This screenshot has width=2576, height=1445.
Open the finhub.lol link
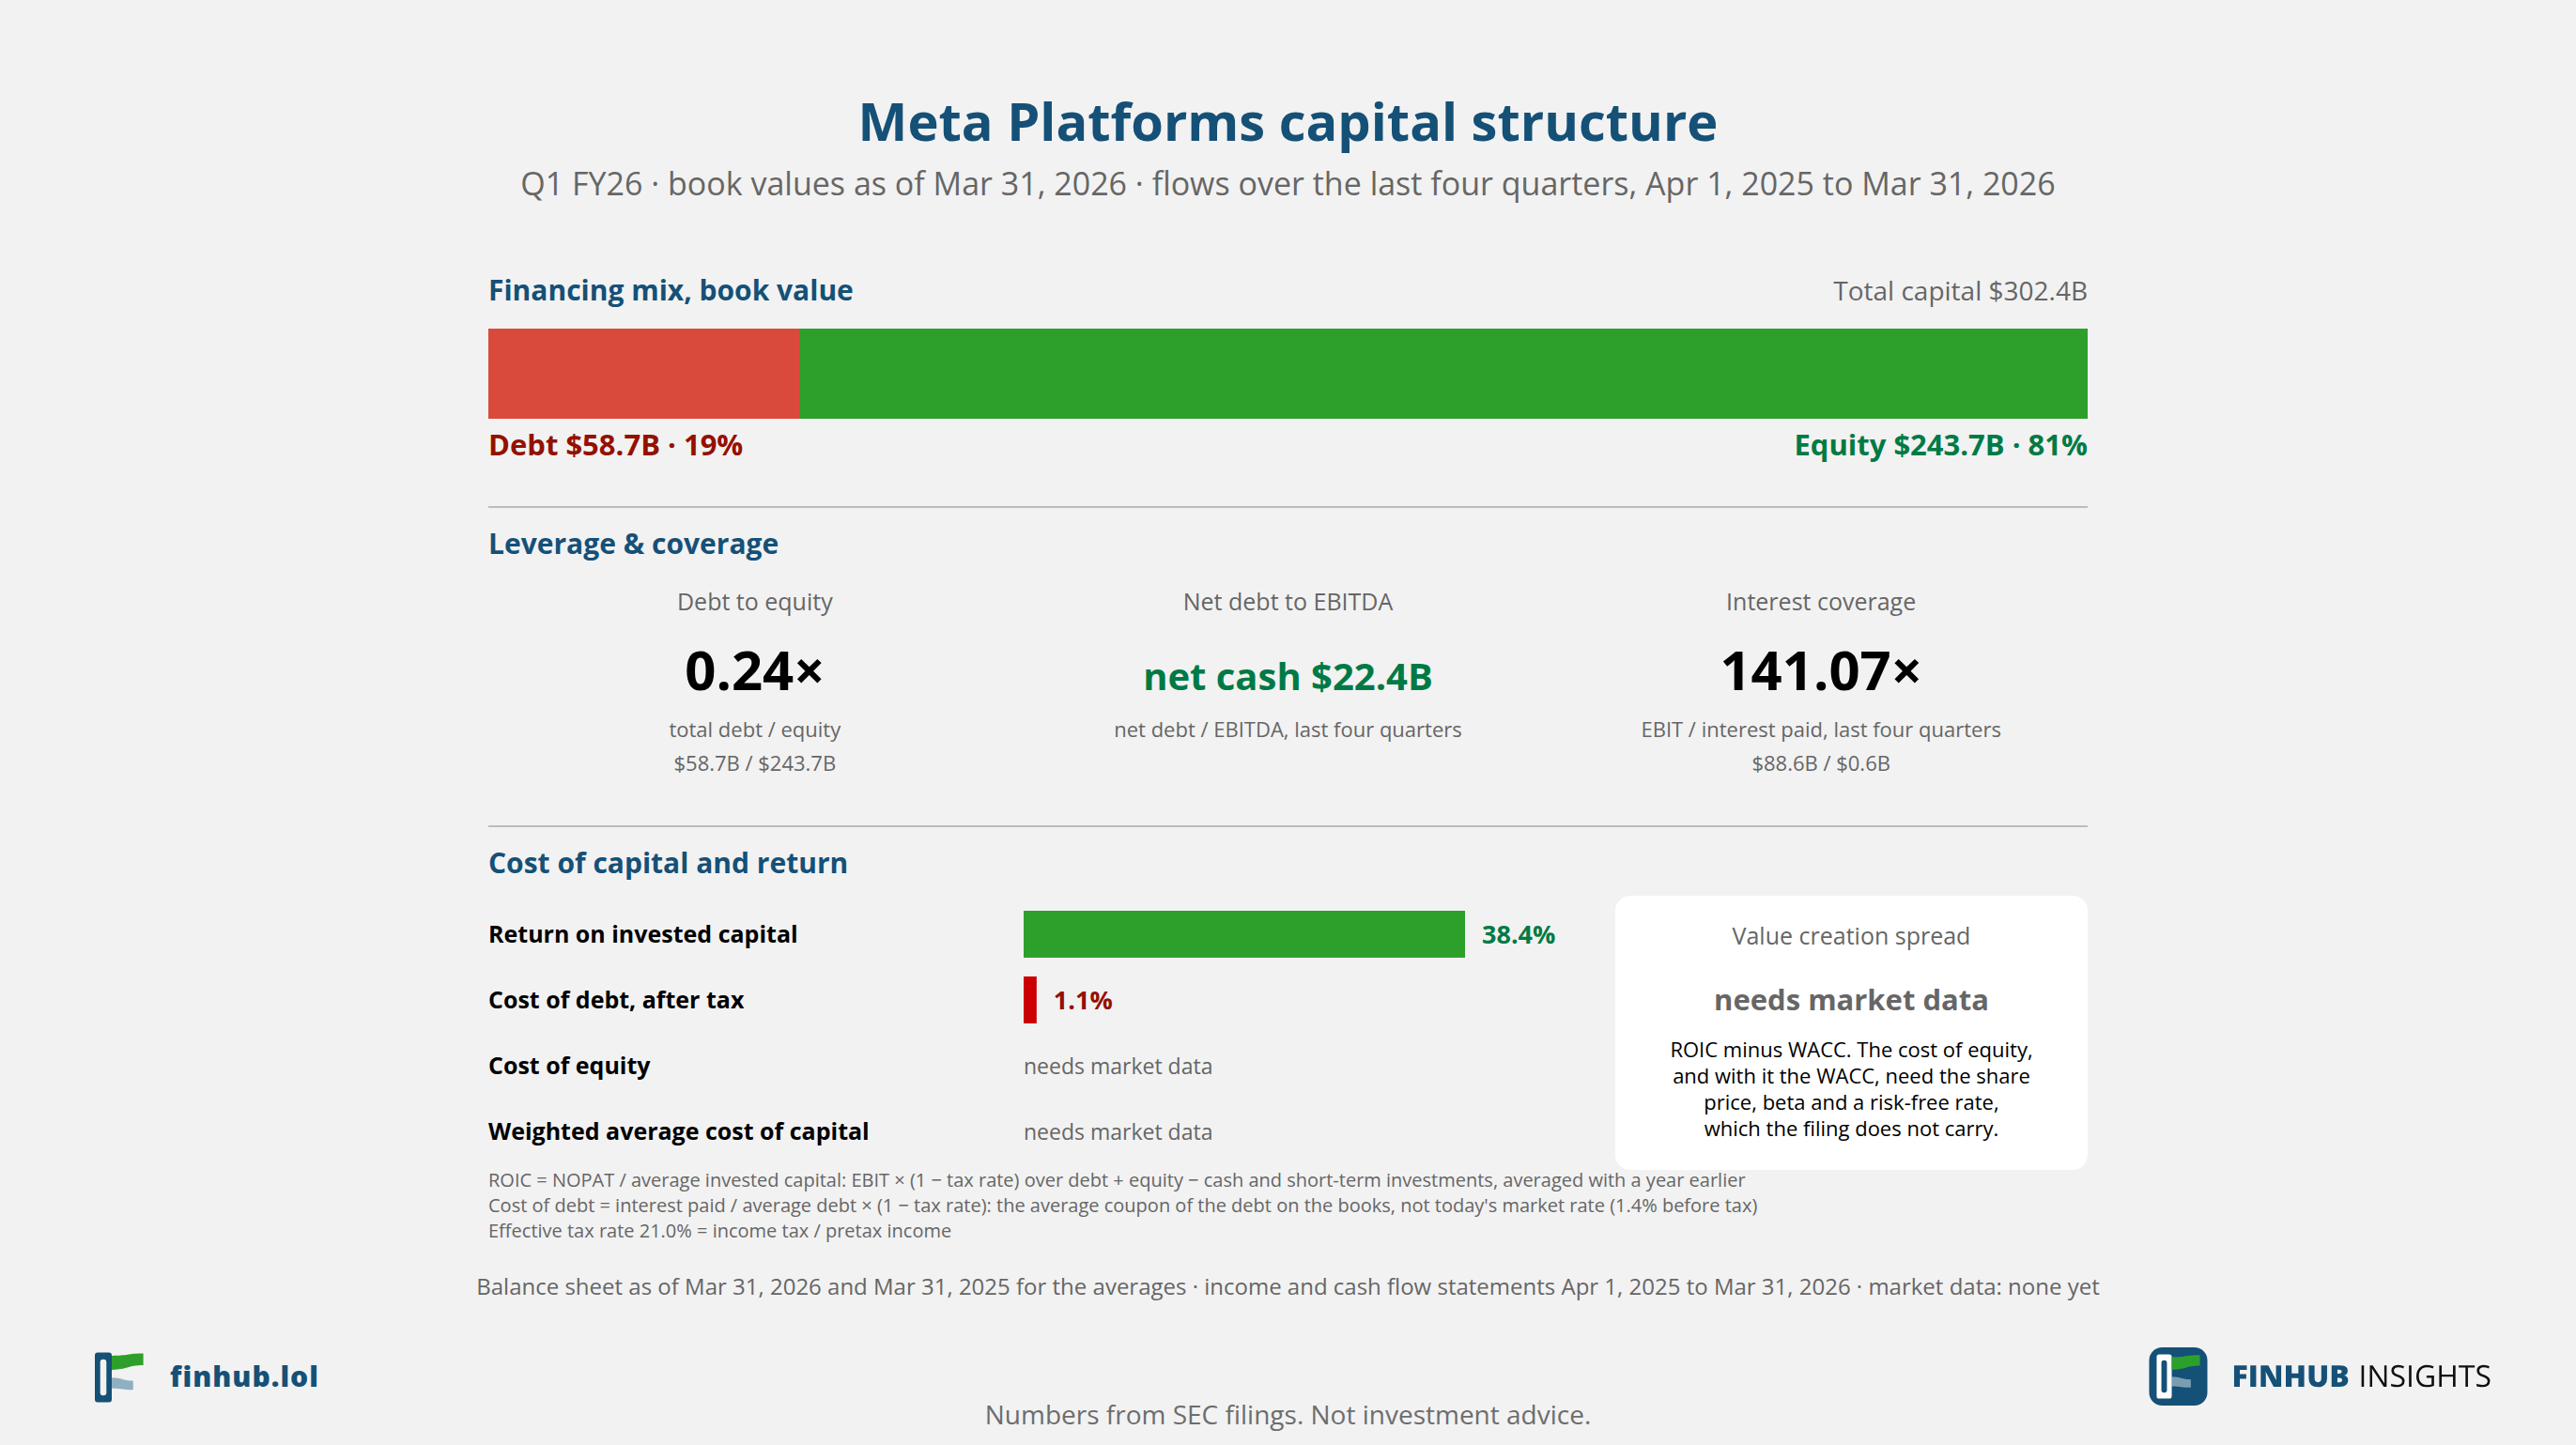[x=244, y=1376]
